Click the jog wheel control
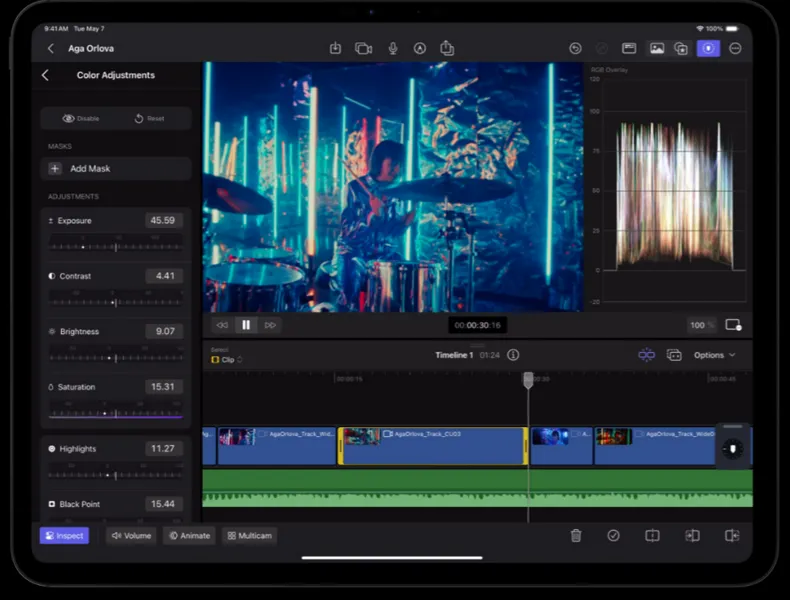Image resolution: width=790 pixels, height=600 pixels. click(733, 448)
